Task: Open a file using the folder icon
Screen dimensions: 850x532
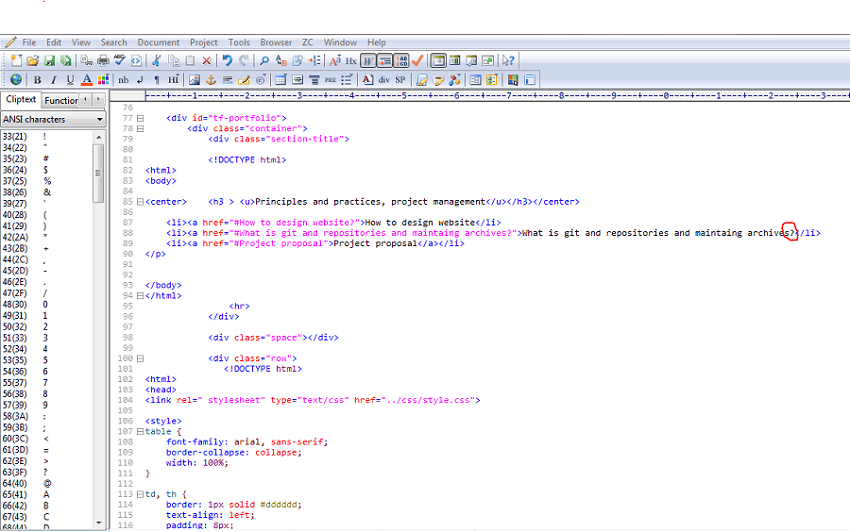Action: tap(33, 61)
